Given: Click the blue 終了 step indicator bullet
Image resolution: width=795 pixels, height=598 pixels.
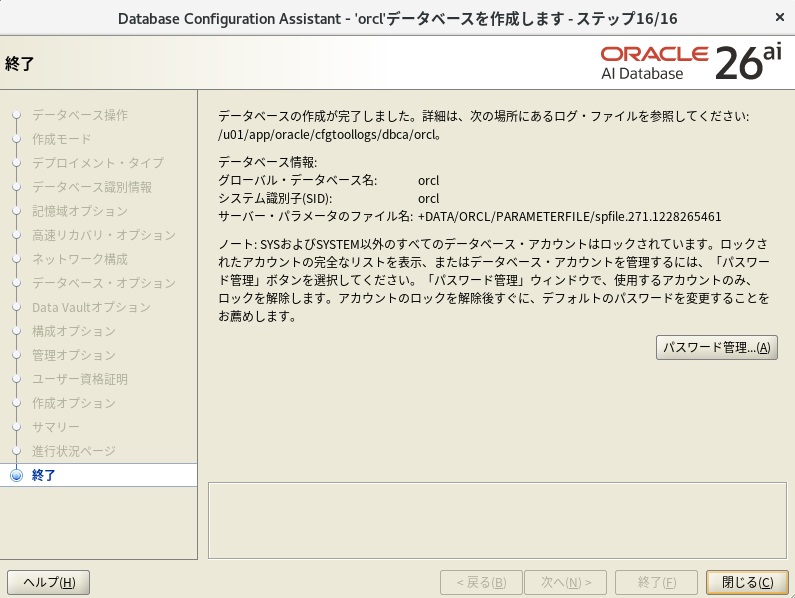Looking at the screenshot, I should [x=17, y=475].
